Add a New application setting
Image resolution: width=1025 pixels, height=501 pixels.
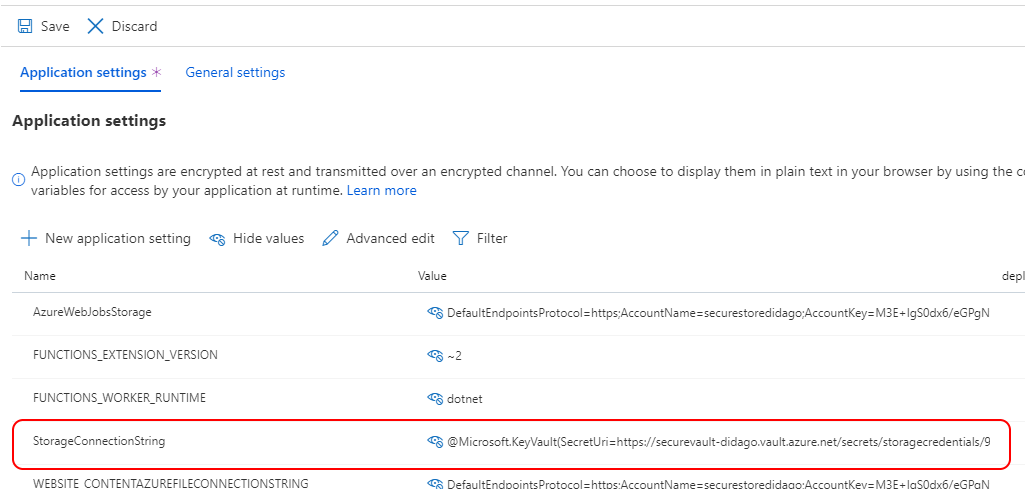click(106, 238)
